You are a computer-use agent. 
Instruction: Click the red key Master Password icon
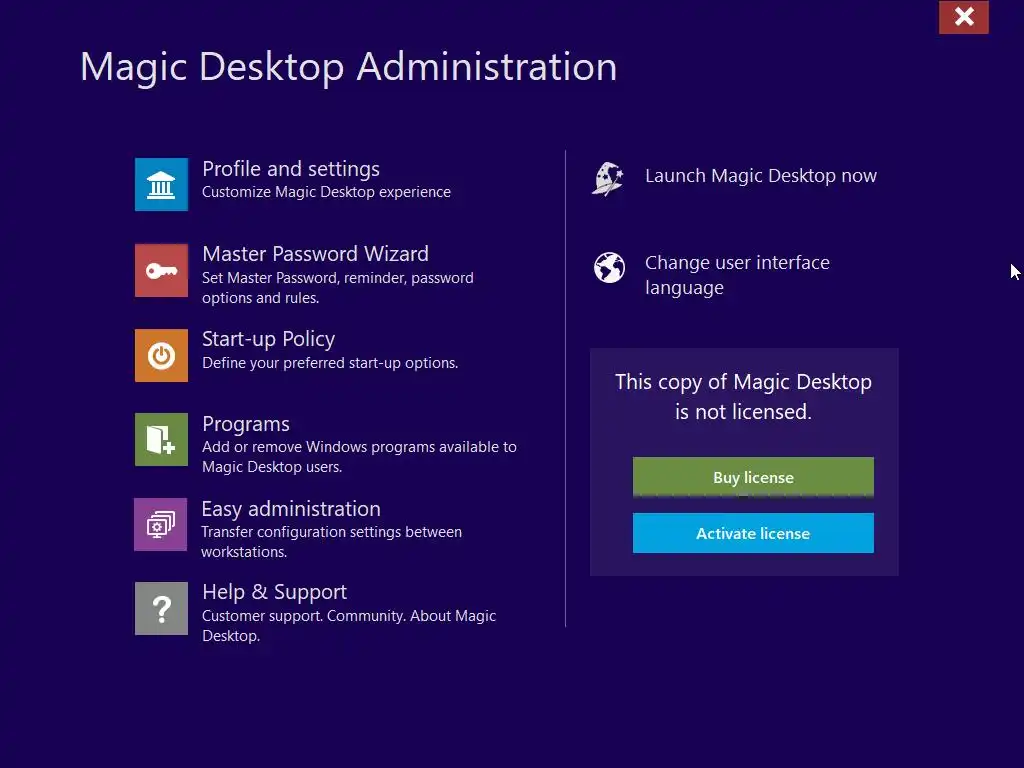161,270
